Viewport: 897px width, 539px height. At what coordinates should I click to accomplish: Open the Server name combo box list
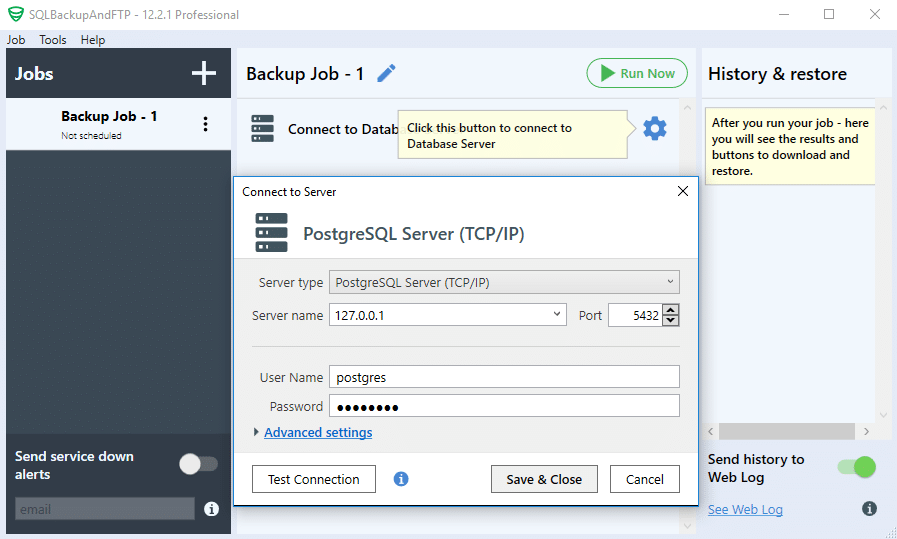point(557,314)
